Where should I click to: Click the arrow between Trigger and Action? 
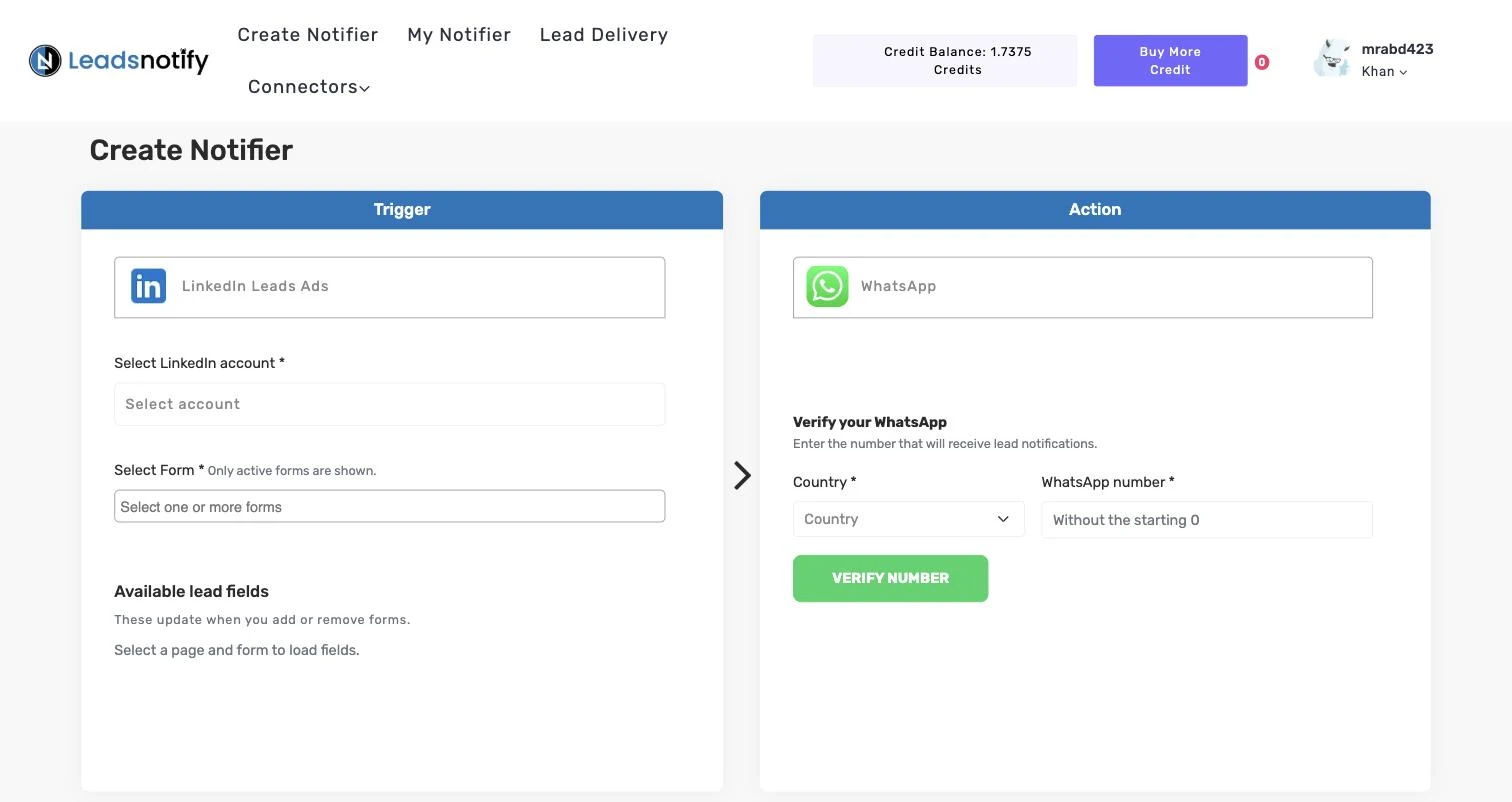(742, 475)
